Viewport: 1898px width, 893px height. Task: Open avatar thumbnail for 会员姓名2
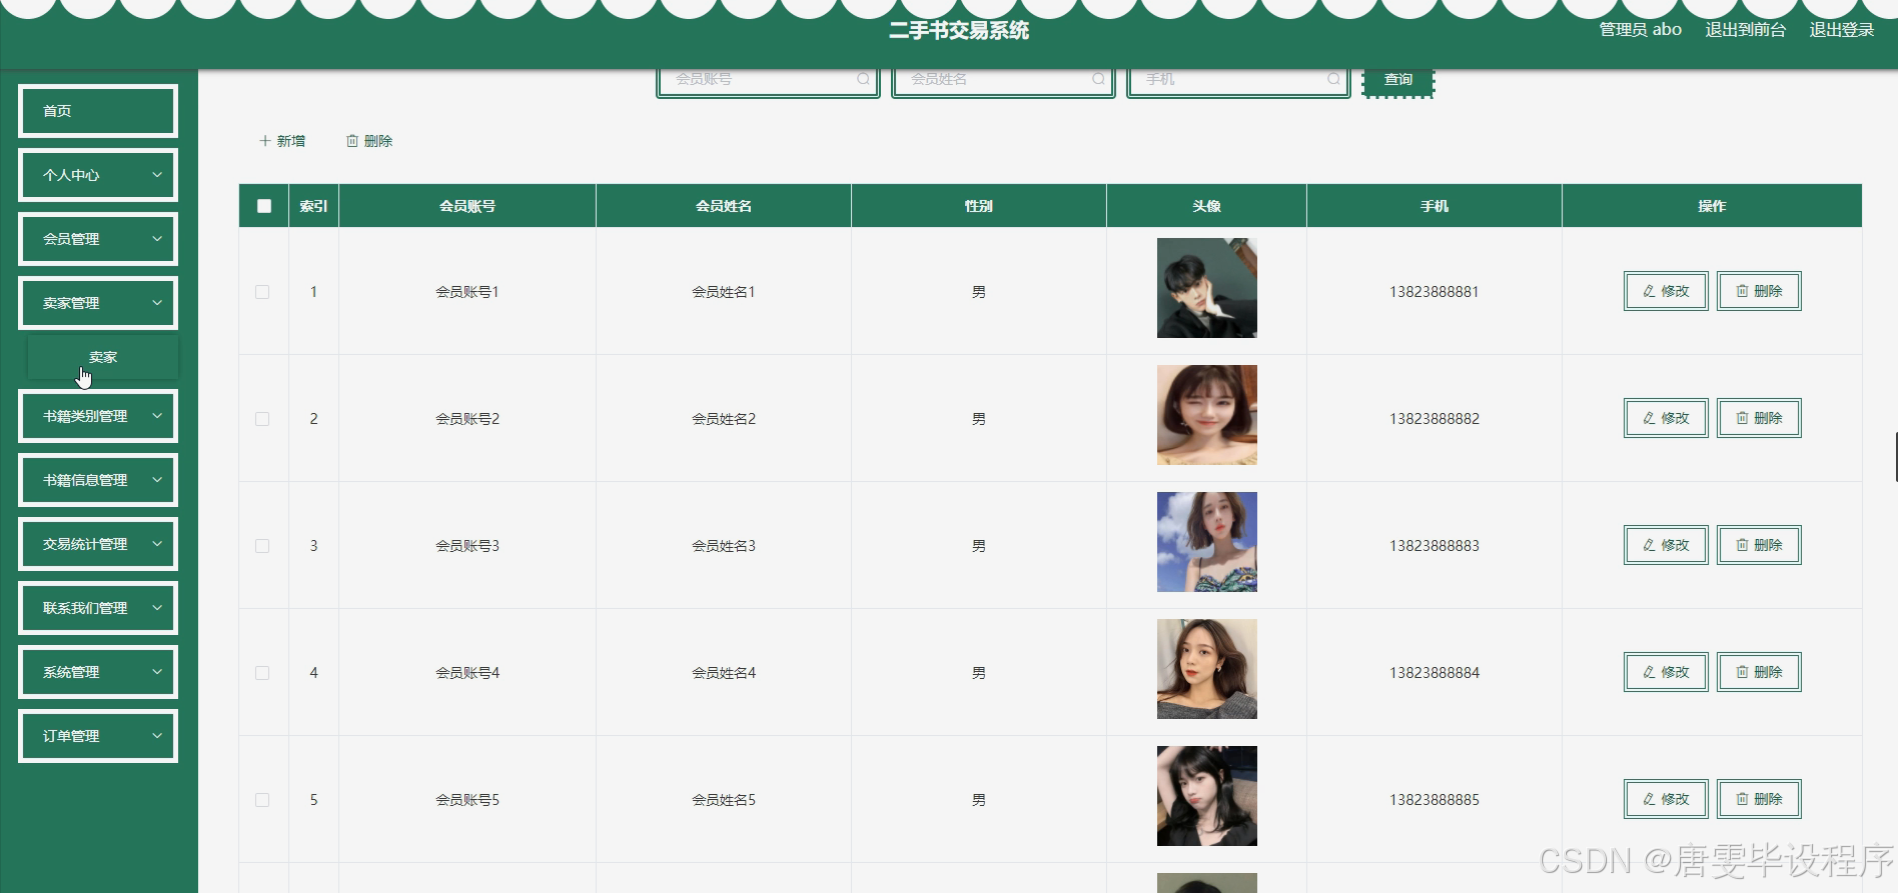click(x=1207, y=415)
